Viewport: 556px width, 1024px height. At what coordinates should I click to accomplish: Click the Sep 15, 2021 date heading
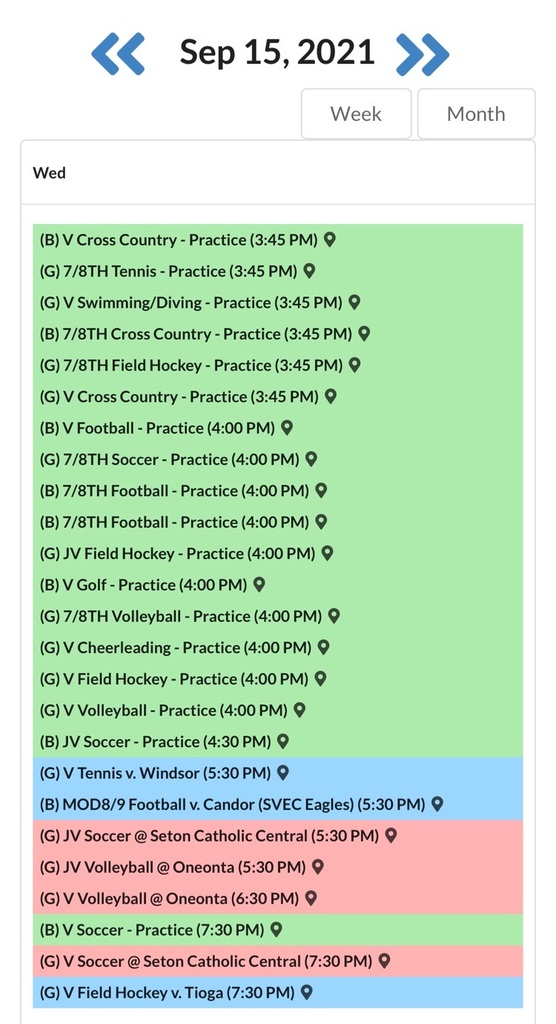tap(277, 52)
